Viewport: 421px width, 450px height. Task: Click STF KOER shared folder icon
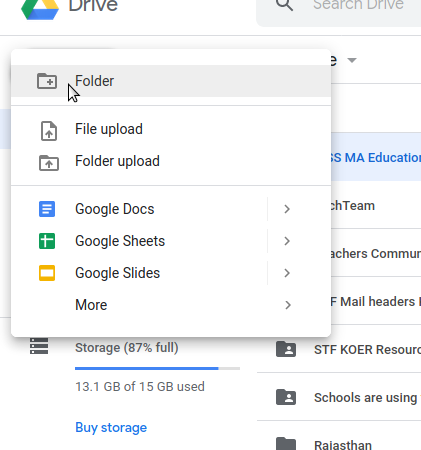point(286,349)
